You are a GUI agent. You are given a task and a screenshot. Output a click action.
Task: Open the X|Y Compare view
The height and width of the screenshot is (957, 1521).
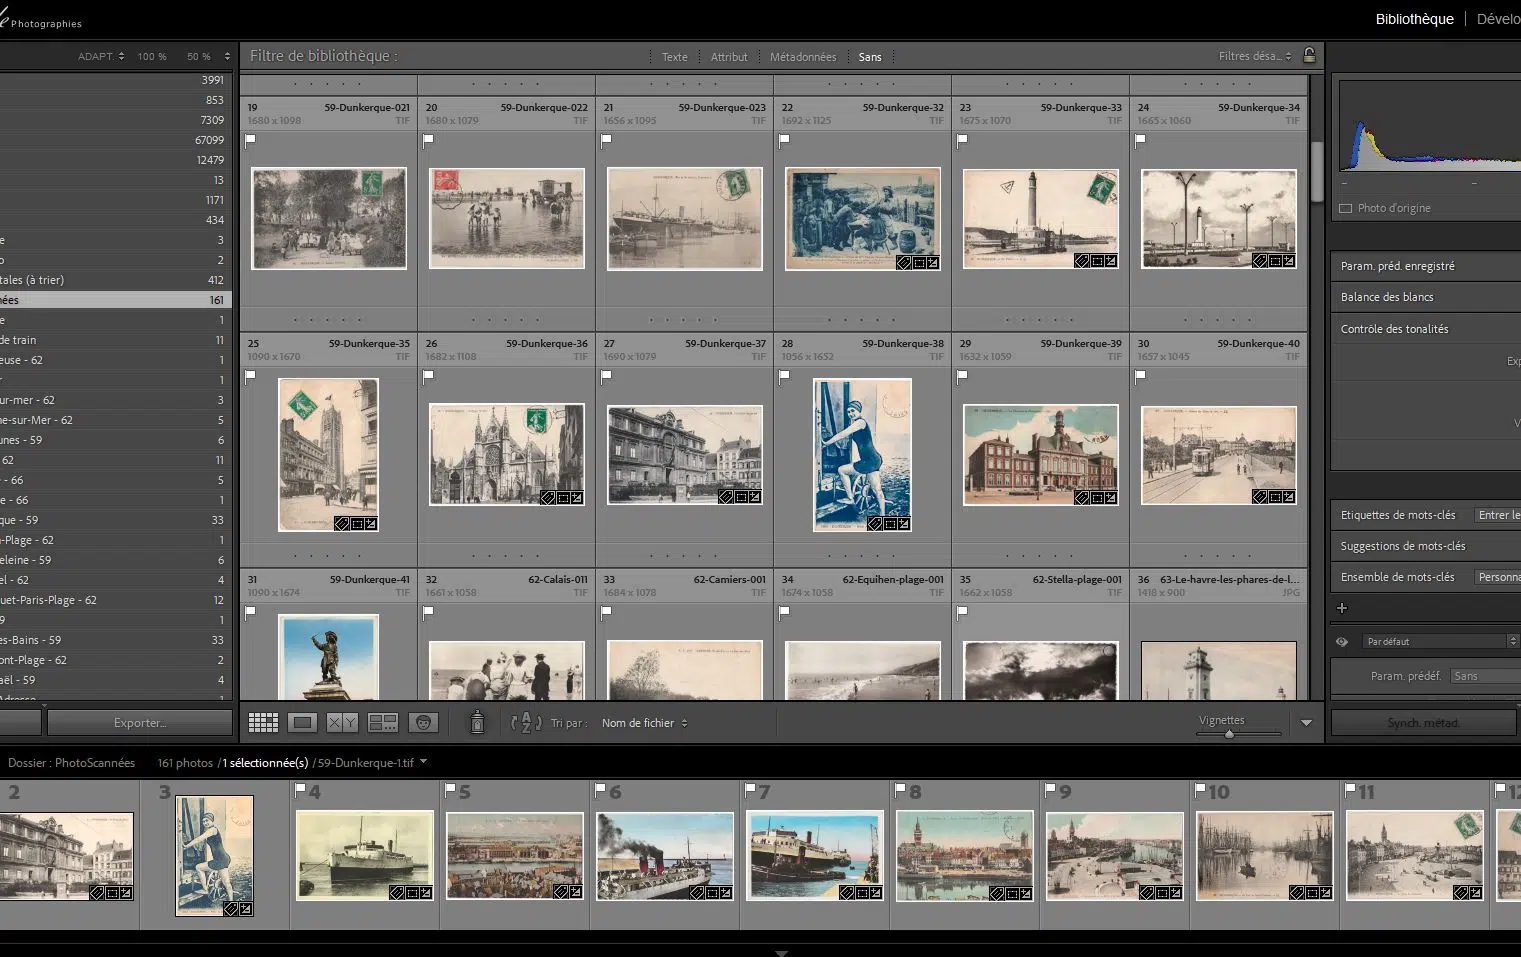click(342, 722)
